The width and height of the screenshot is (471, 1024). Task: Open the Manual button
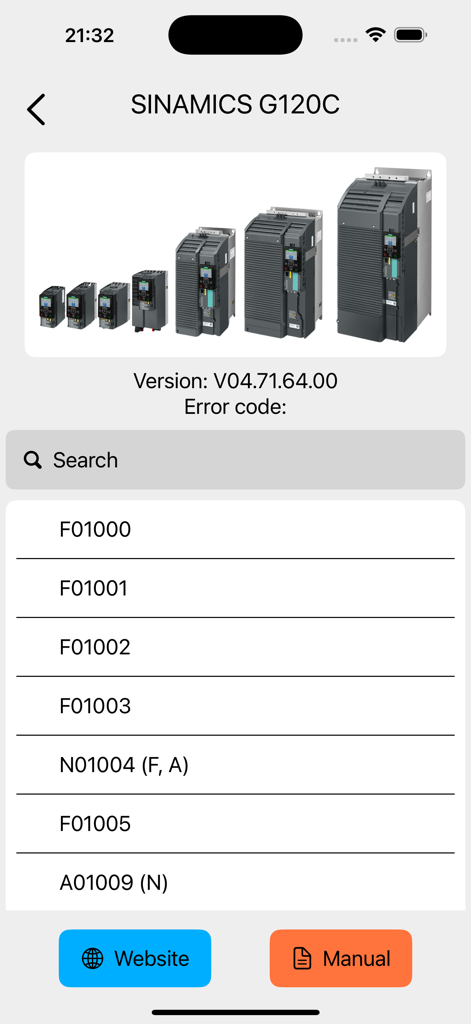point(341,958)
